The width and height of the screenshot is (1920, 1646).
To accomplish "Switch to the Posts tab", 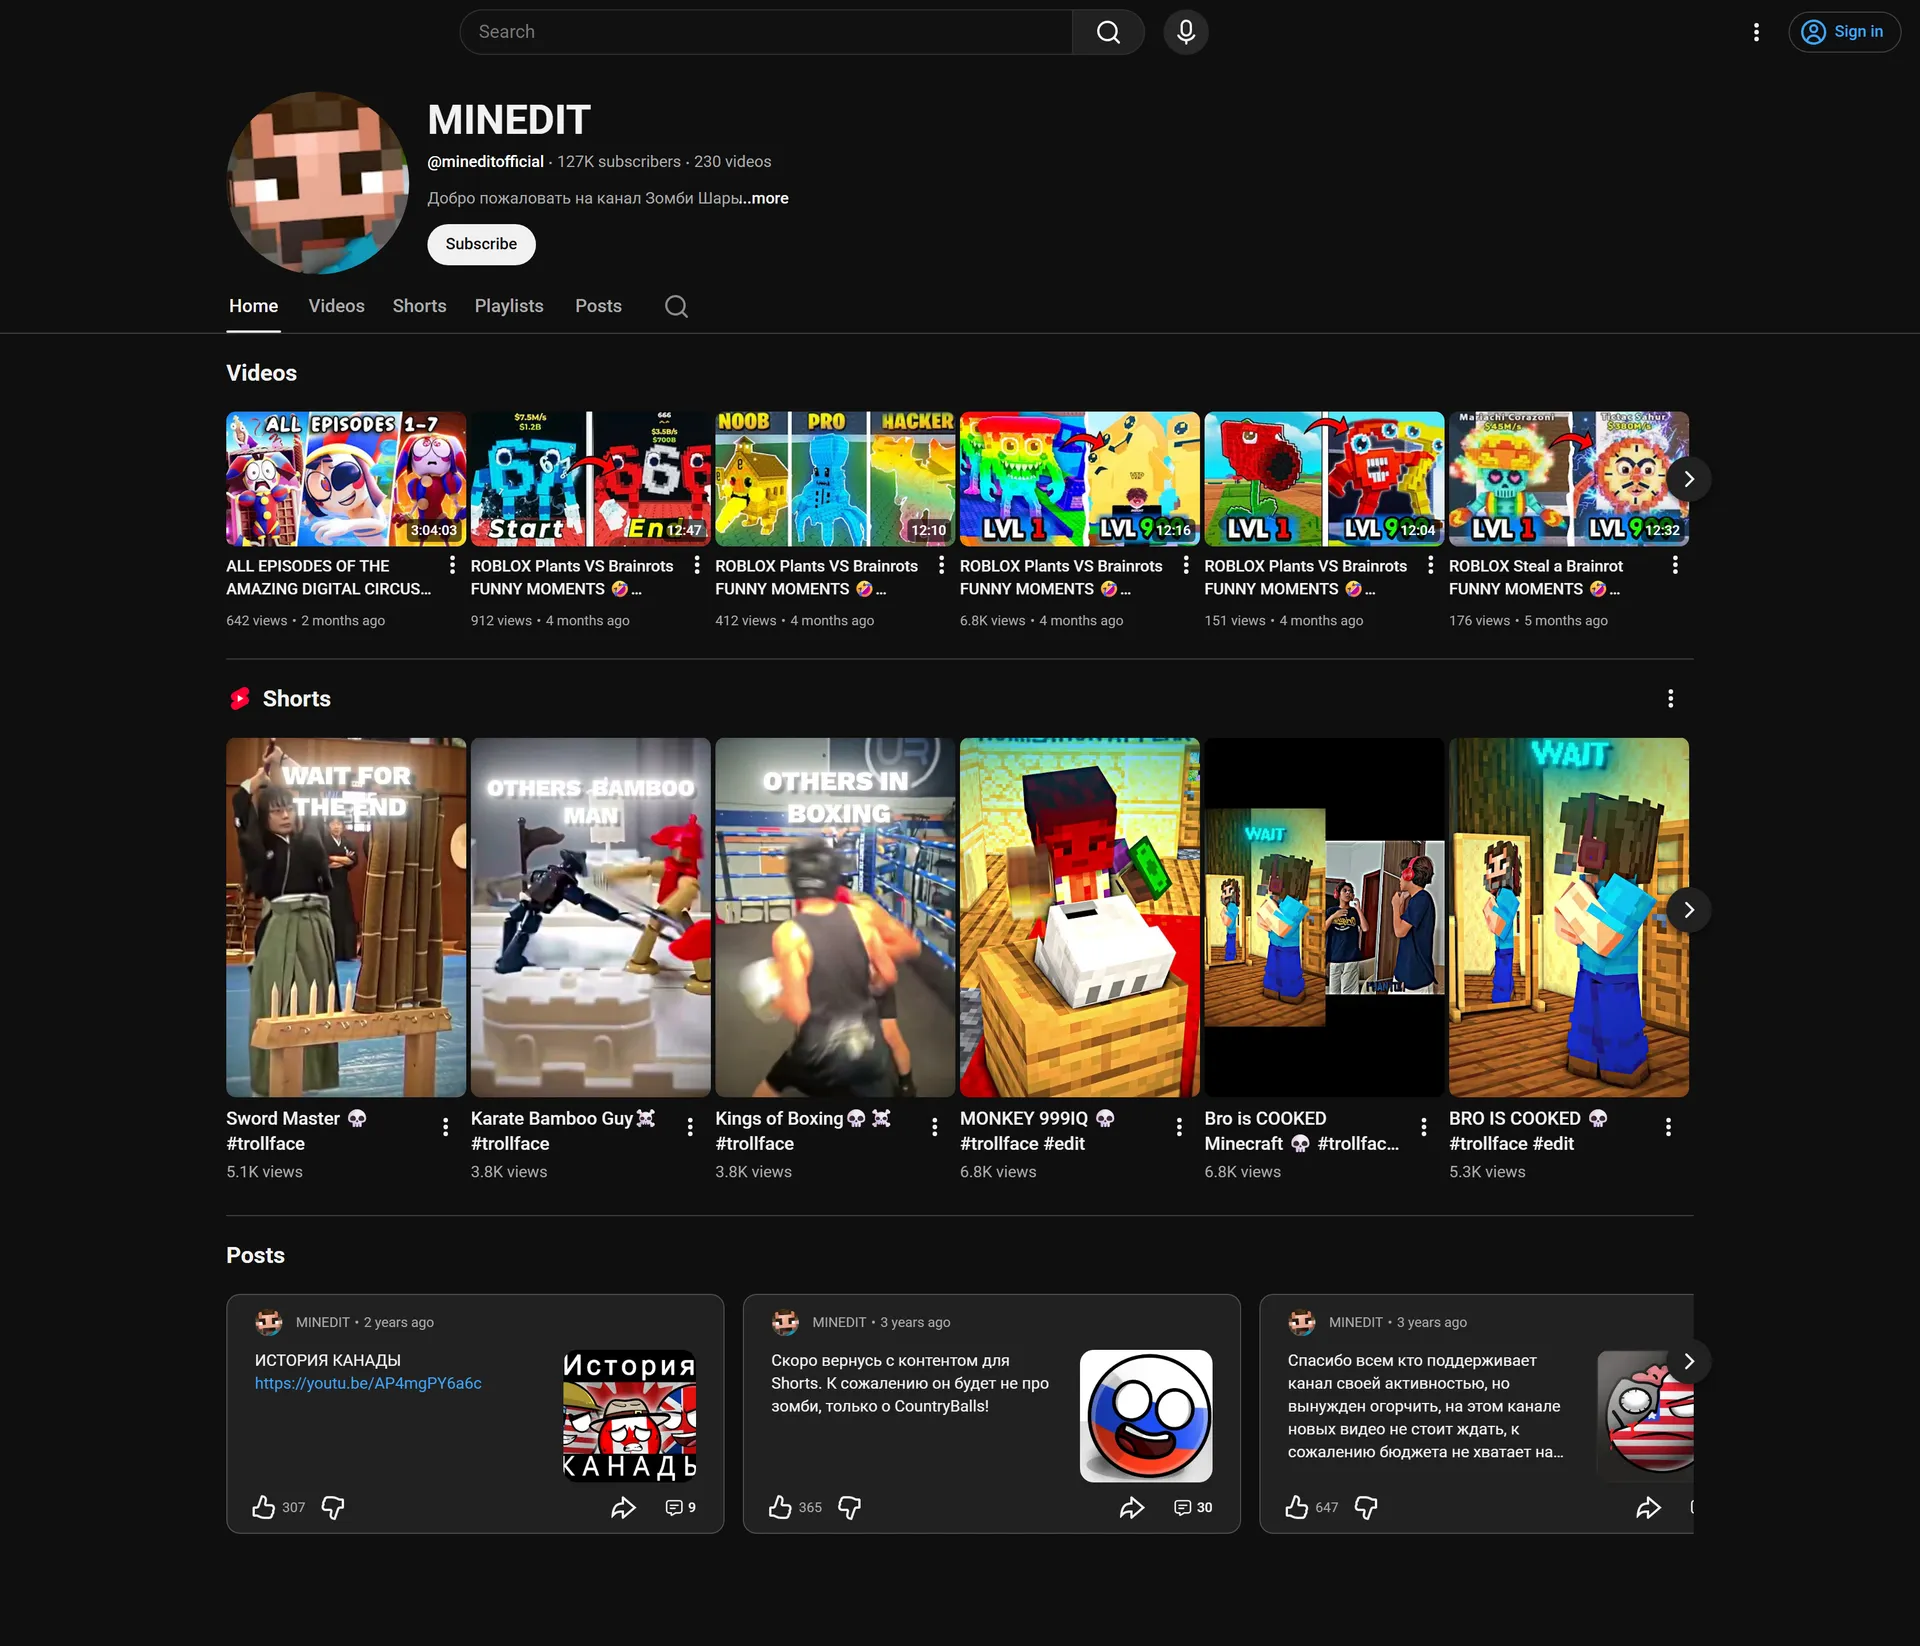I will point(598,306).
